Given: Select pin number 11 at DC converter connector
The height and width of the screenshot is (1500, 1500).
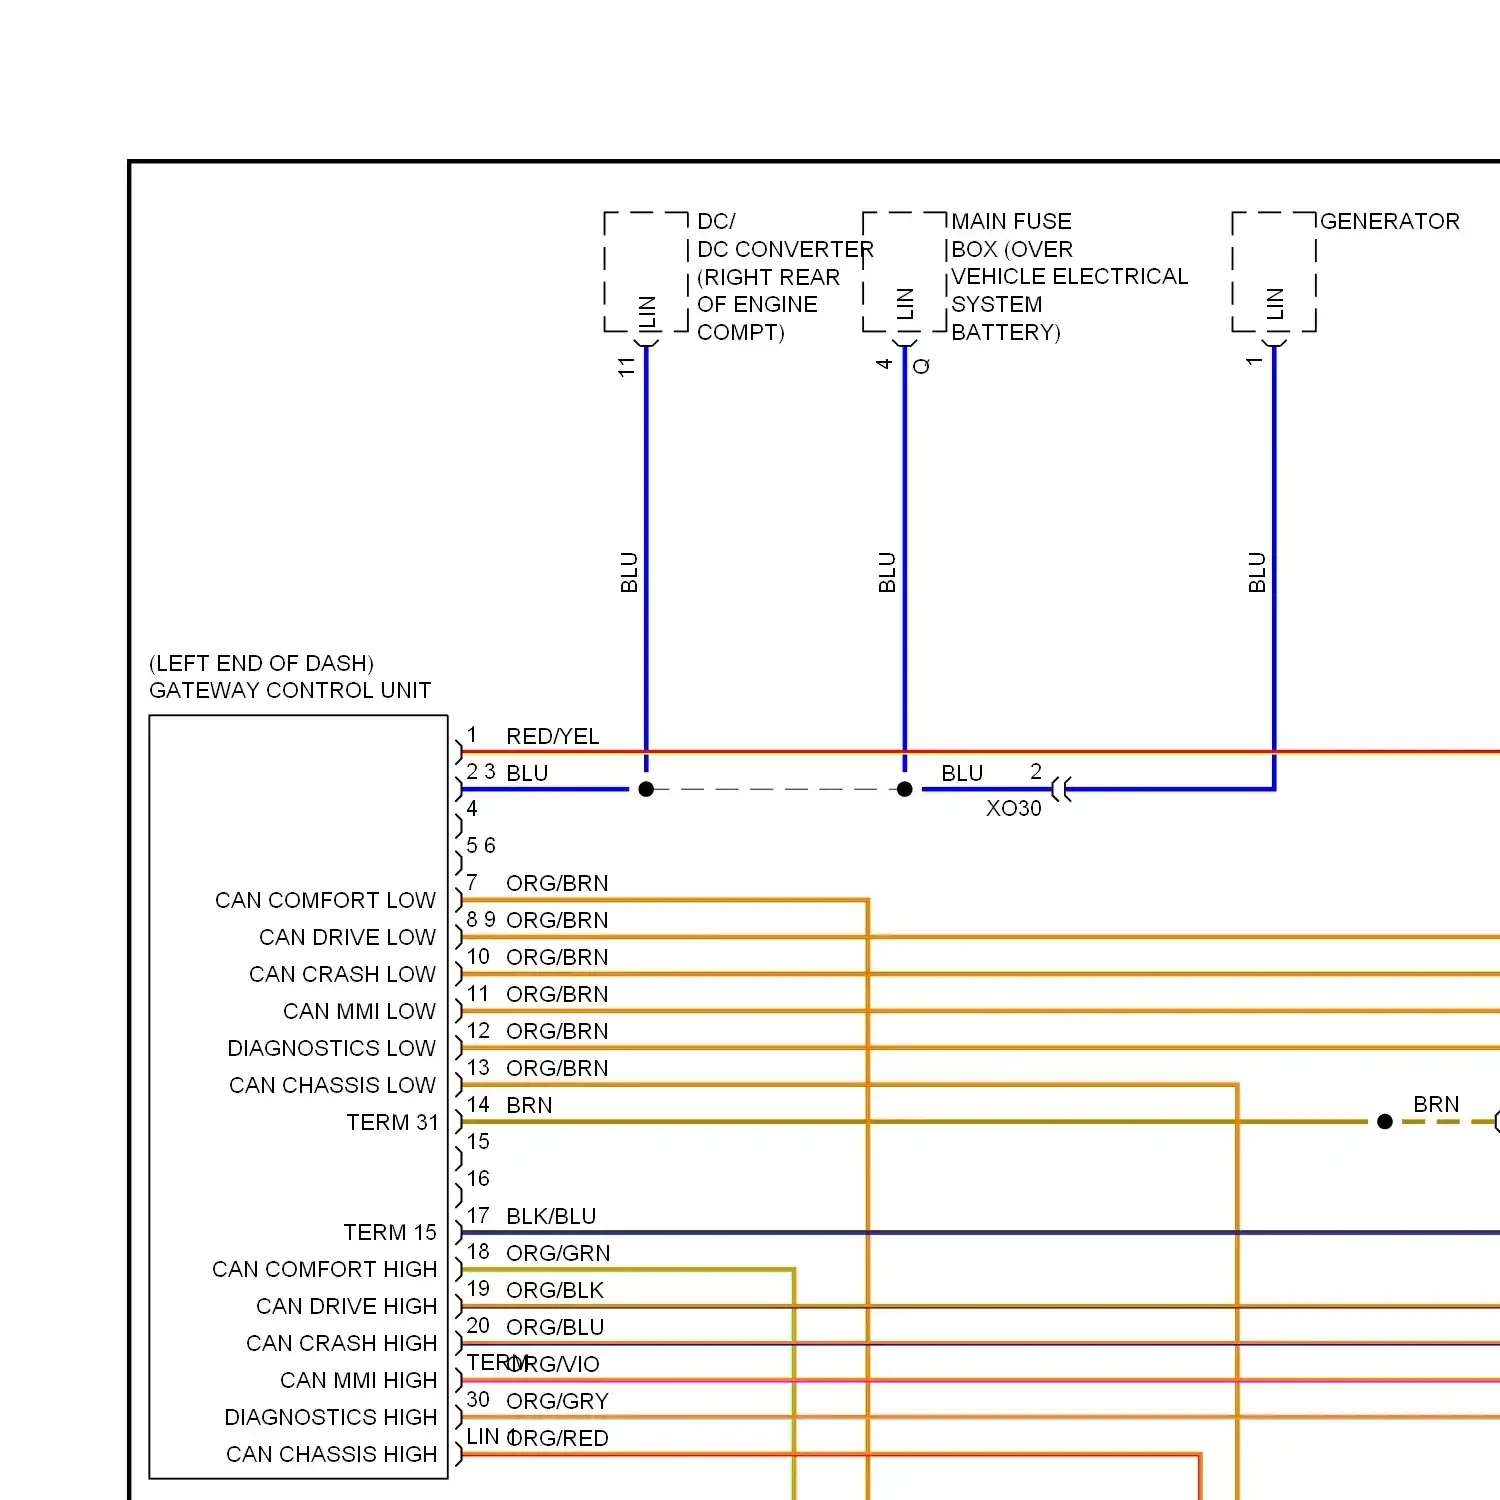Looking at the screenshot, I should coord(627,367).
